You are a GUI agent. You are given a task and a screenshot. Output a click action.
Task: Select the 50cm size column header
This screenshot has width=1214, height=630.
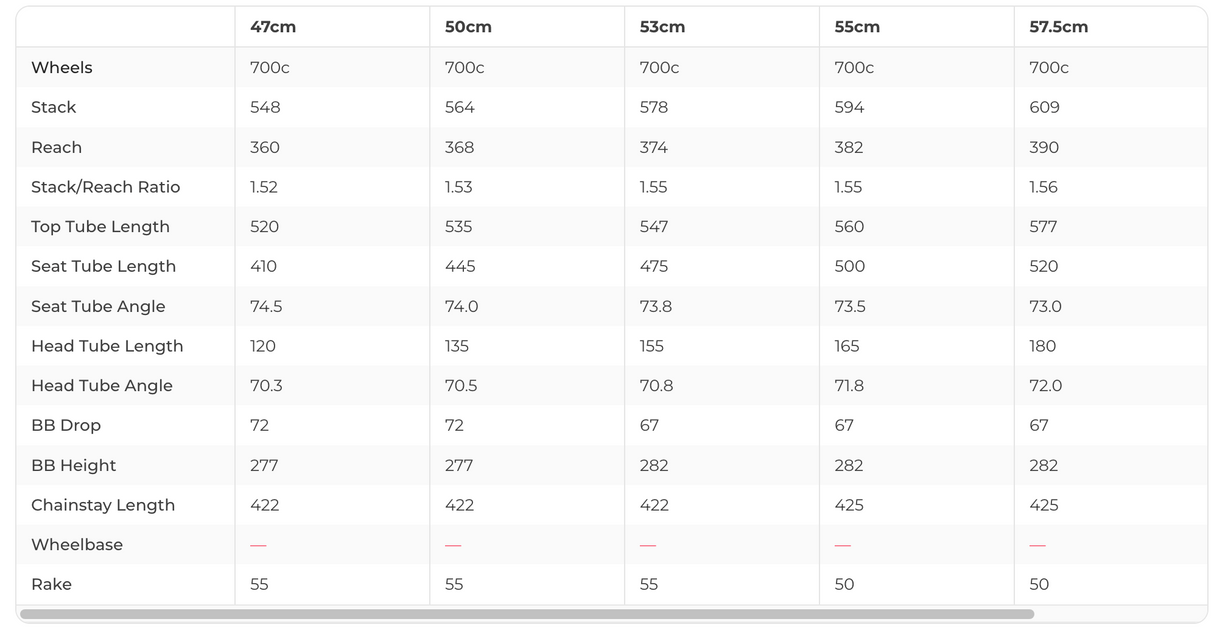coord(468,27)
